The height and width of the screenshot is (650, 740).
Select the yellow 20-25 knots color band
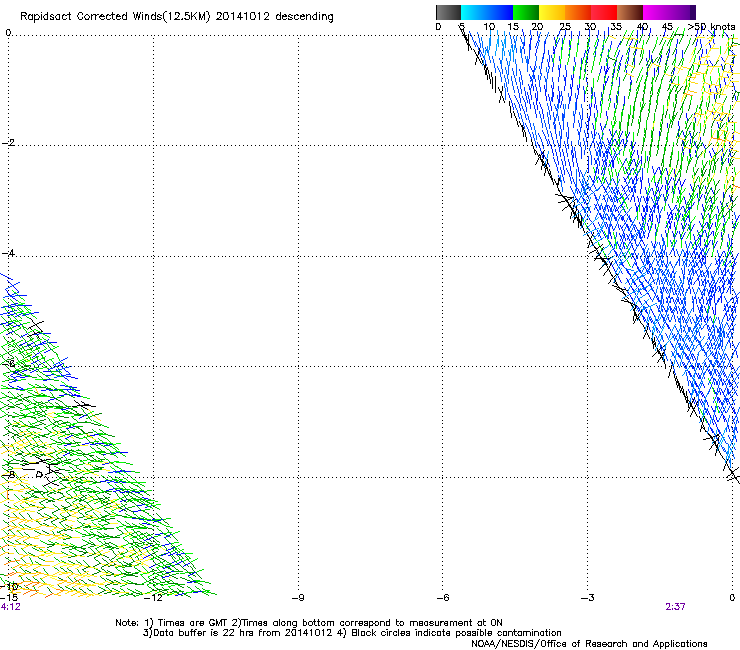552,12
